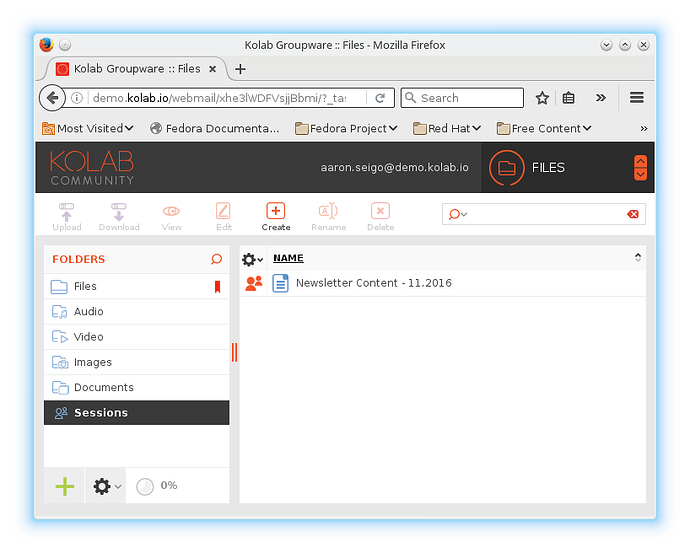Click the aaron.seigo@demo.kolab.io account name

pos(394,168)
